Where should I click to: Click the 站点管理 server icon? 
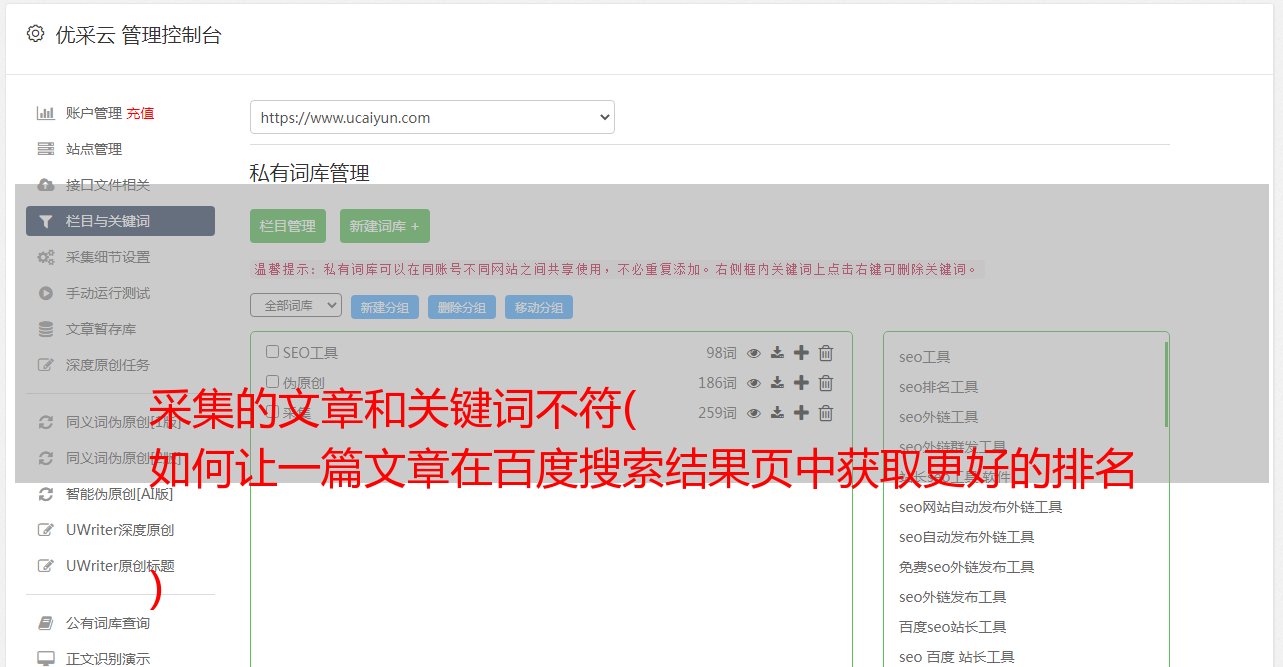click(46, 149)
